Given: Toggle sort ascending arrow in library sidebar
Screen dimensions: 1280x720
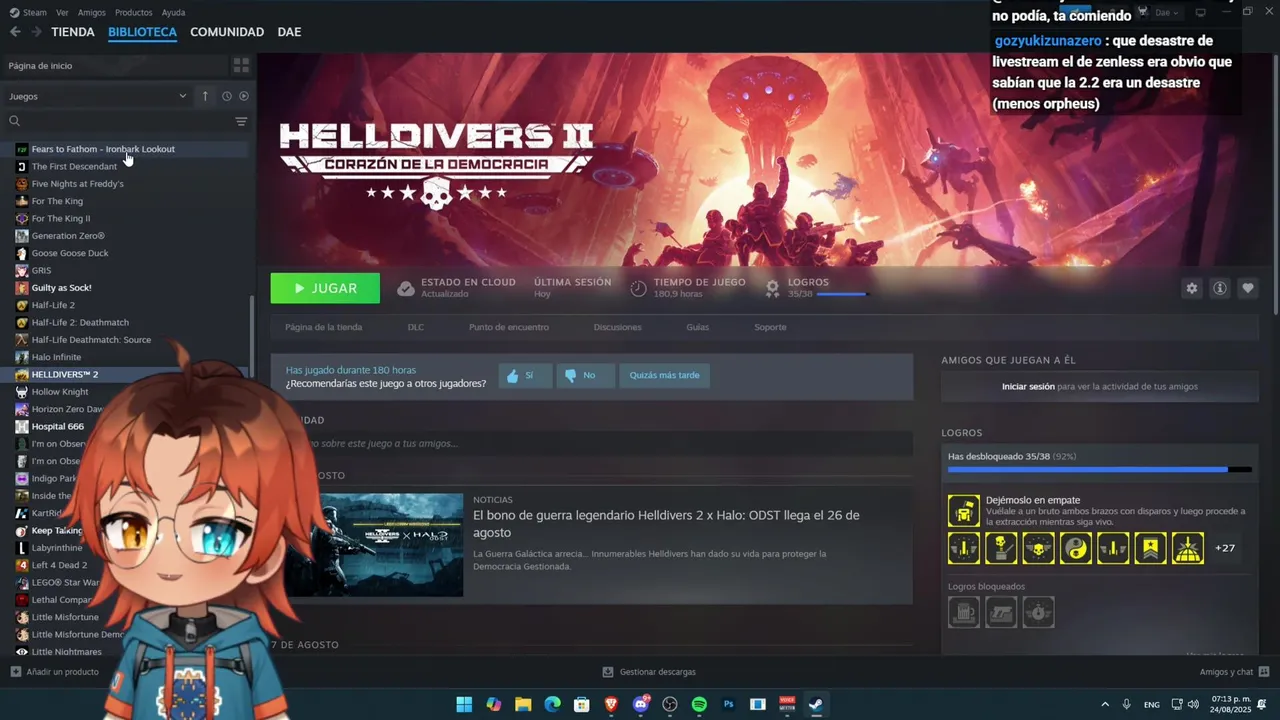Looking at the screenshot, I should click(205, 96).
